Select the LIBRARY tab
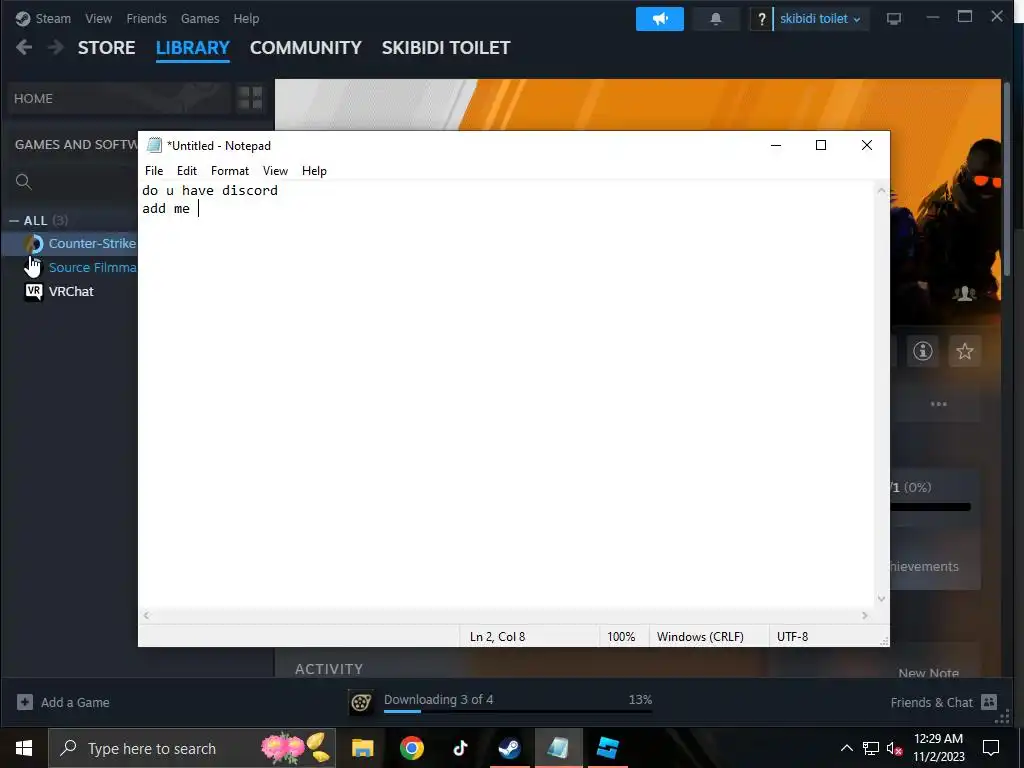This screenshot has width=1024, height=768. click(193, 48)
